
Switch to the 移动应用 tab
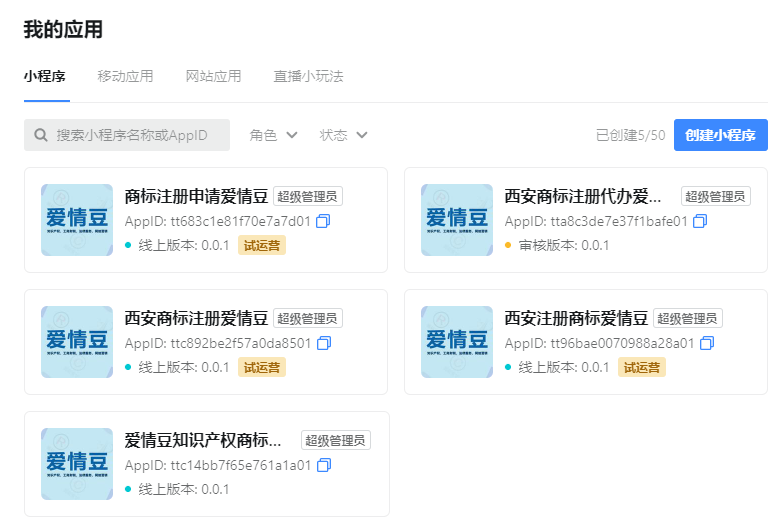click(x=125, y=76)
